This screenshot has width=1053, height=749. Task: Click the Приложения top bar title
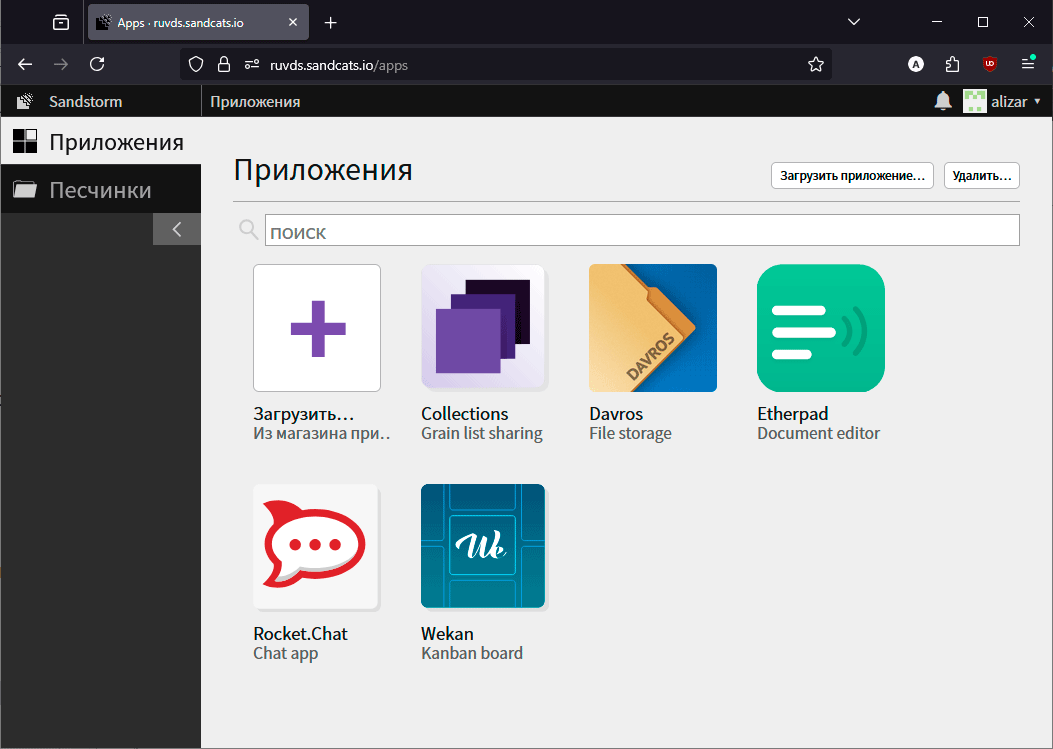coord(255,101)
